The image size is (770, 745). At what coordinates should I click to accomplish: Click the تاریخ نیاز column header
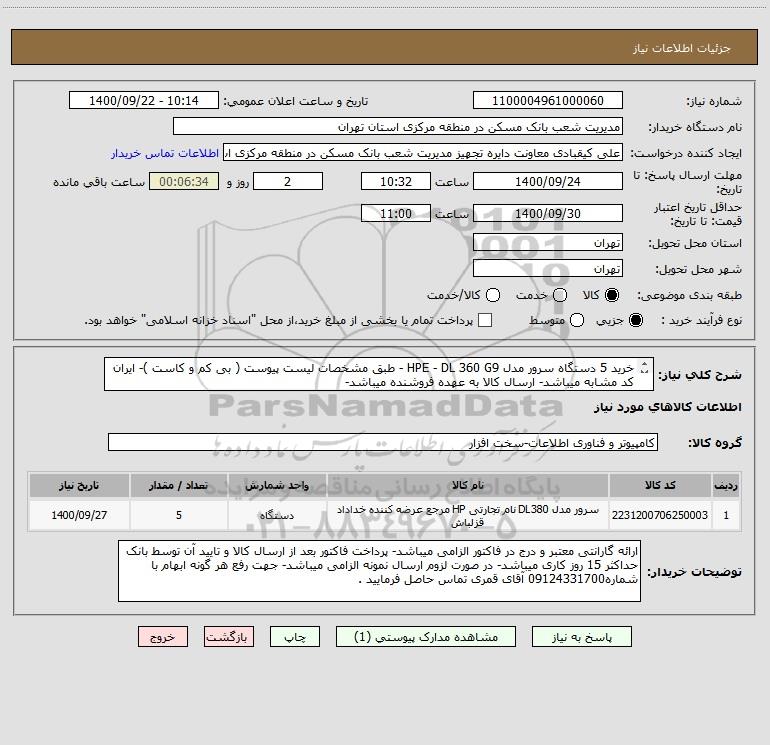pyautogui.click(x=79, y=485)
